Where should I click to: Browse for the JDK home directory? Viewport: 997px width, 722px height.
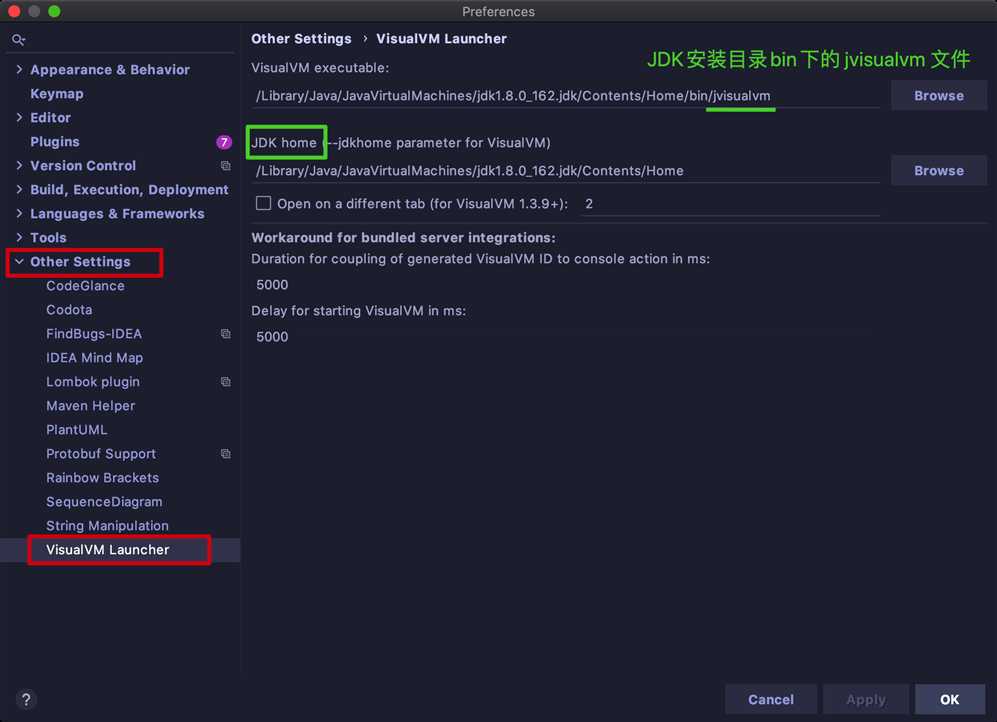[x=939, y=170]
